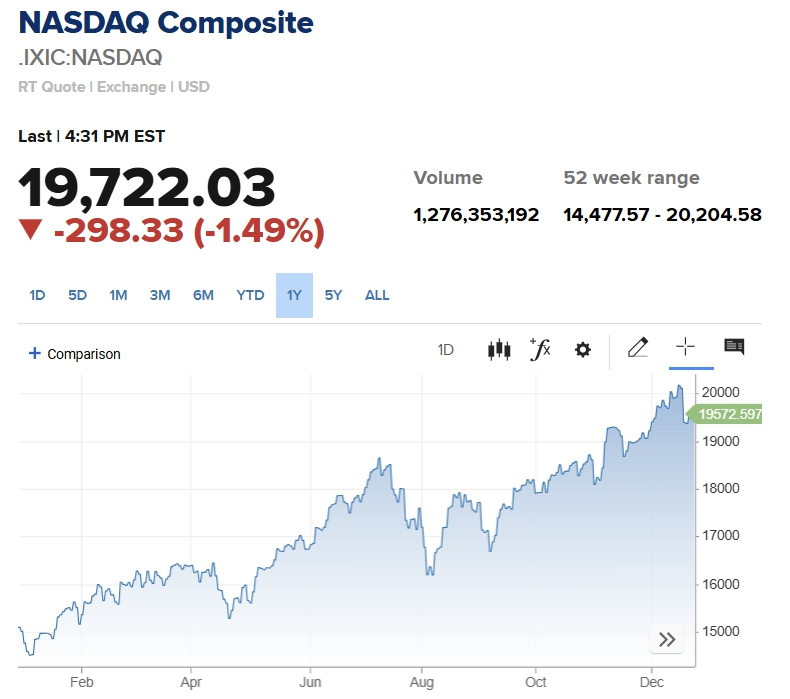This screenshot has width=790, height=699.
Task: Select the pencil drawing tool
Action: point(637,348)
